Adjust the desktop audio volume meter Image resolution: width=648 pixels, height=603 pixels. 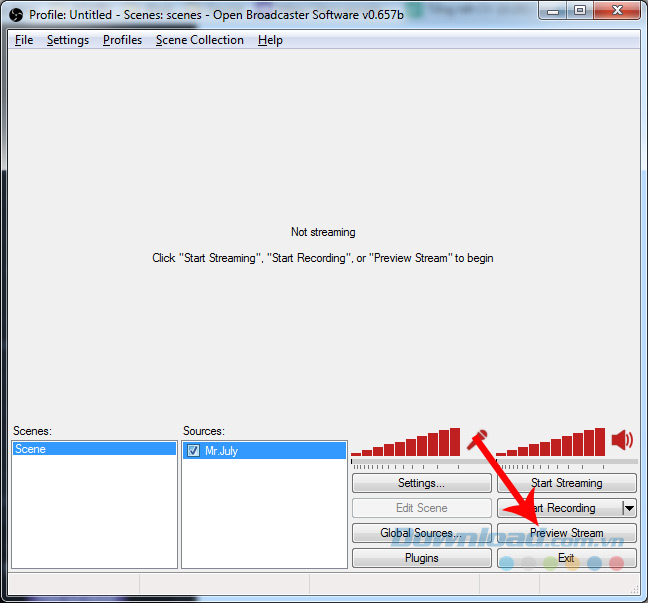point(550,442)
